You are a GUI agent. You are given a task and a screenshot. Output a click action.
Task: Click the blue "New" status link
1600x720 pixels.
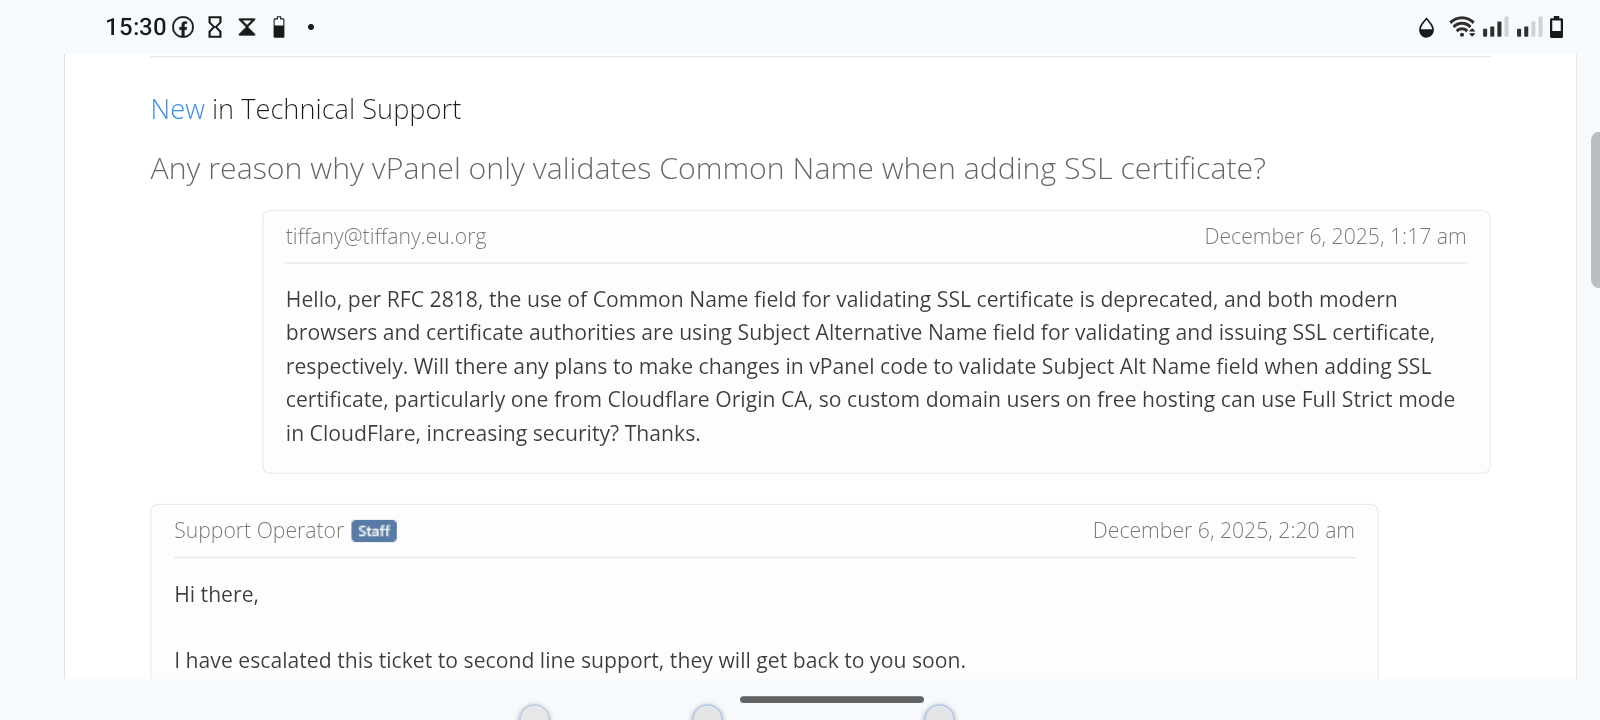point(178,109)
